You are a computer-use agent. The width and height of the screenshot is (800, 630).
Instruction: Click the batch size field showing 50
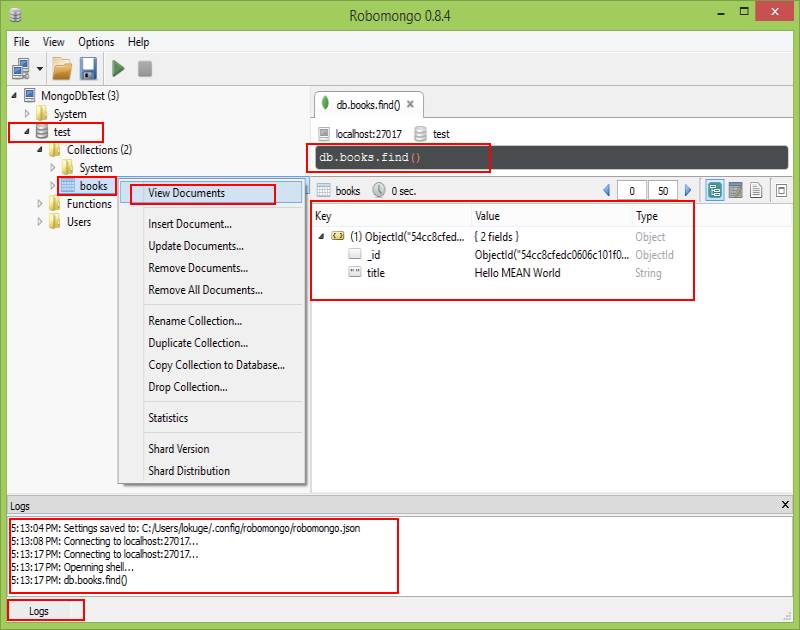point(663,191)
